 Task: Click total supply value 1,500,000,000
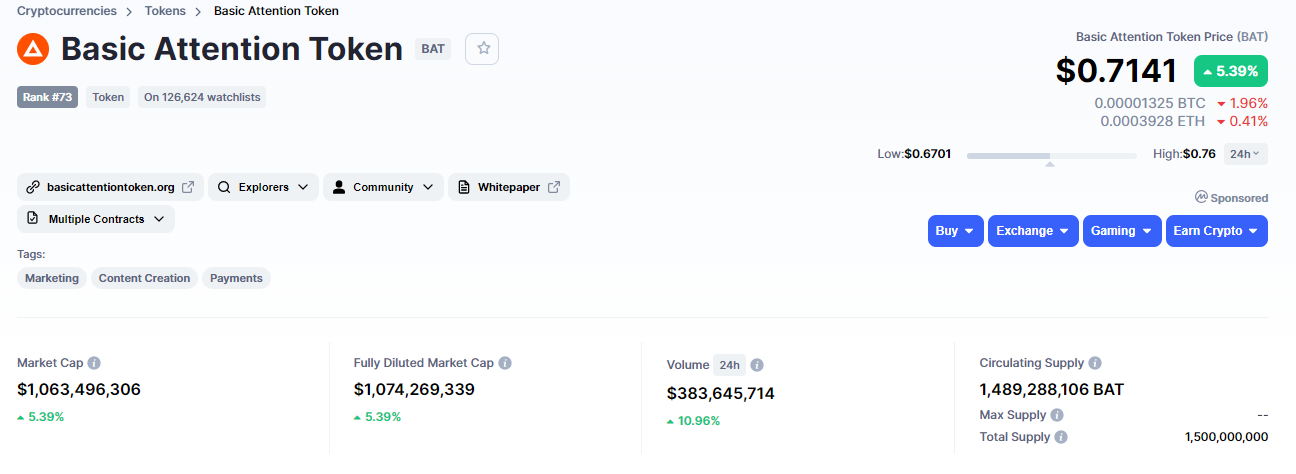point(1226,437)
